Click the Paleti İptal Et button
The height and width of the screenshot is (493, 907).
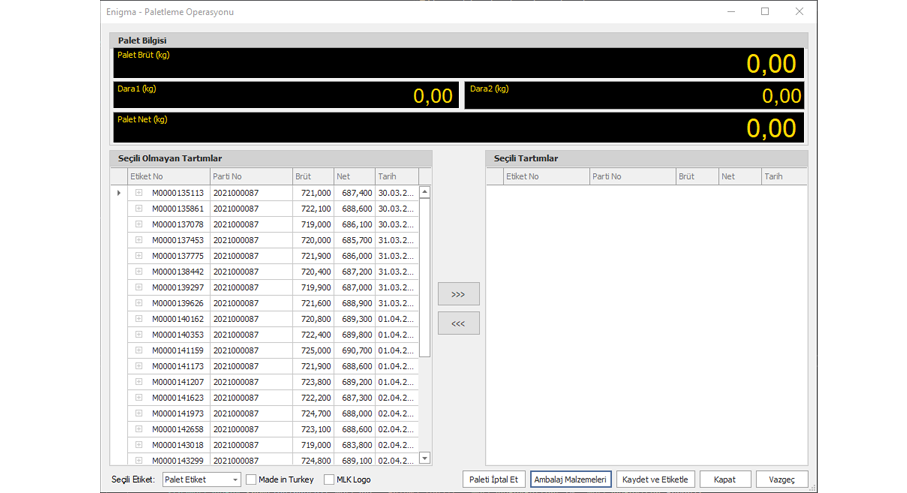[x=494, y=480]
